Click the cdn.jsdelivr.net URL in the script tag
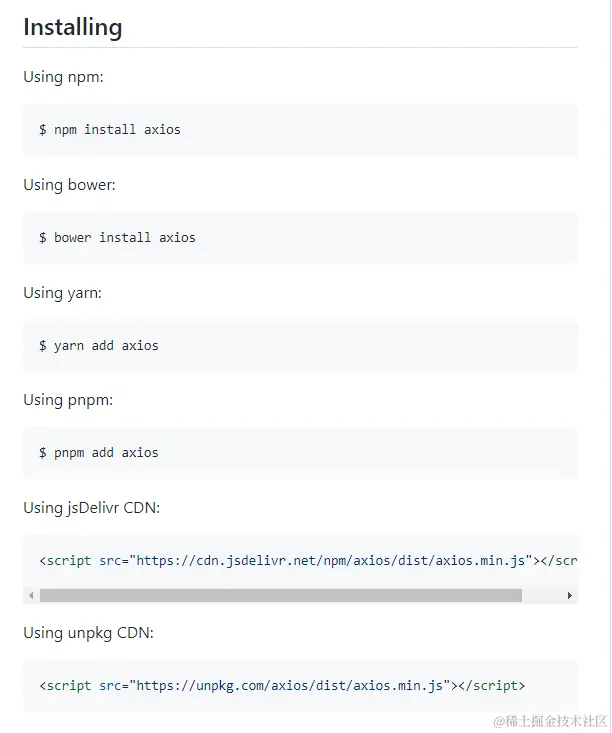Viewport: 612px width, 733px height. click(x=331, y=561)
